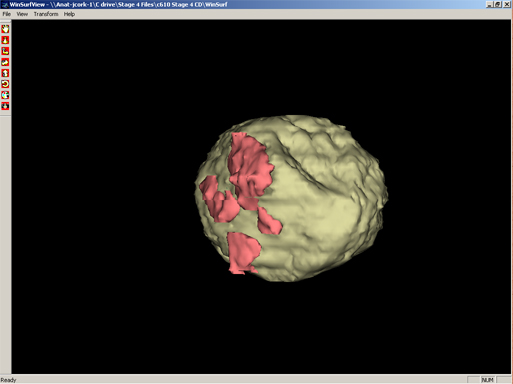Click the WinSurfView title bar app icon
This screenshot has width=513, height=384.
(x=4, y=4)
